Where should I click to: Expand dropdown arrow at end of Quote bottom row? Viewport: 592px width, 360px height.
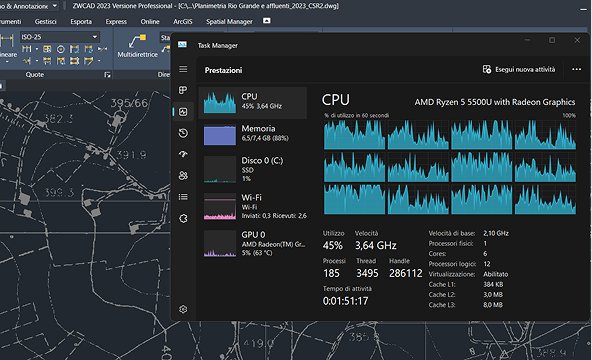tap(99, 61)
